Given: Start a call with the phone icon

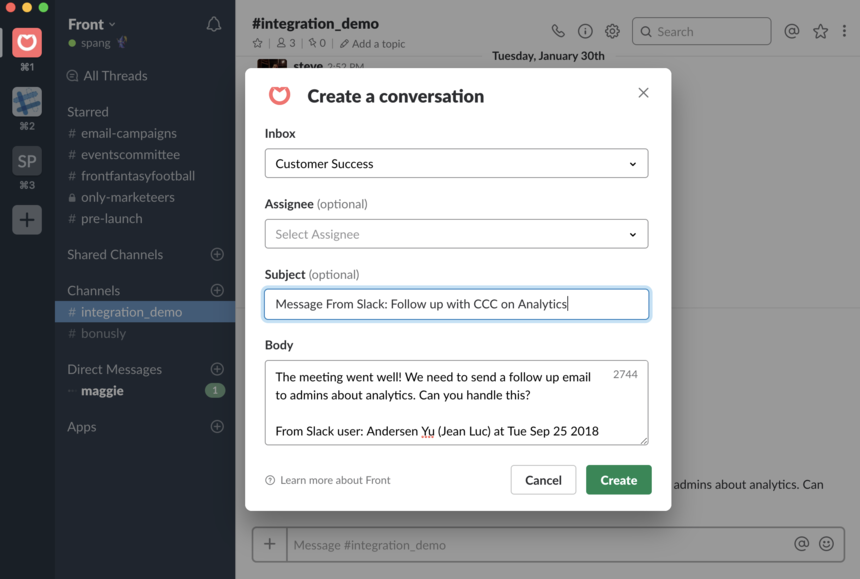Looking at the screenshot, I should (558, 31).
